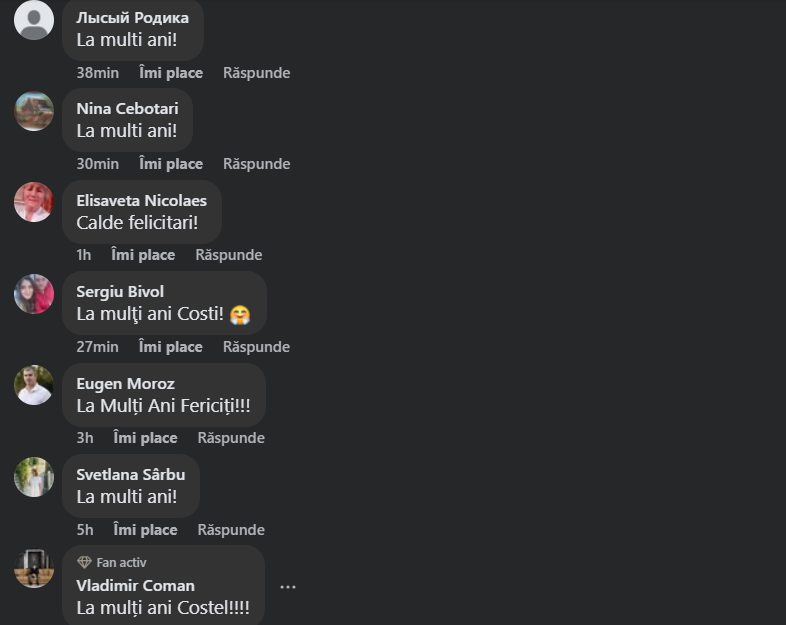Viewport: 786px width, 625px height.
Task: Open Svetlana Sârbu's profile photo
Action: [x=34, y=477]
